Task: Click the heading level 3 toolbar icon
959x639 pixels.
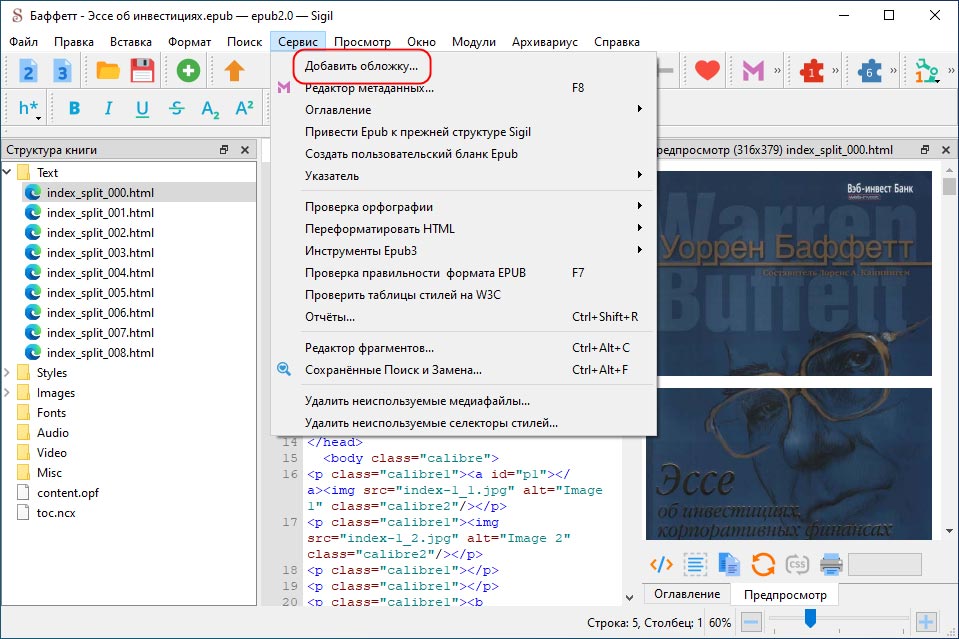Action: 62,72
